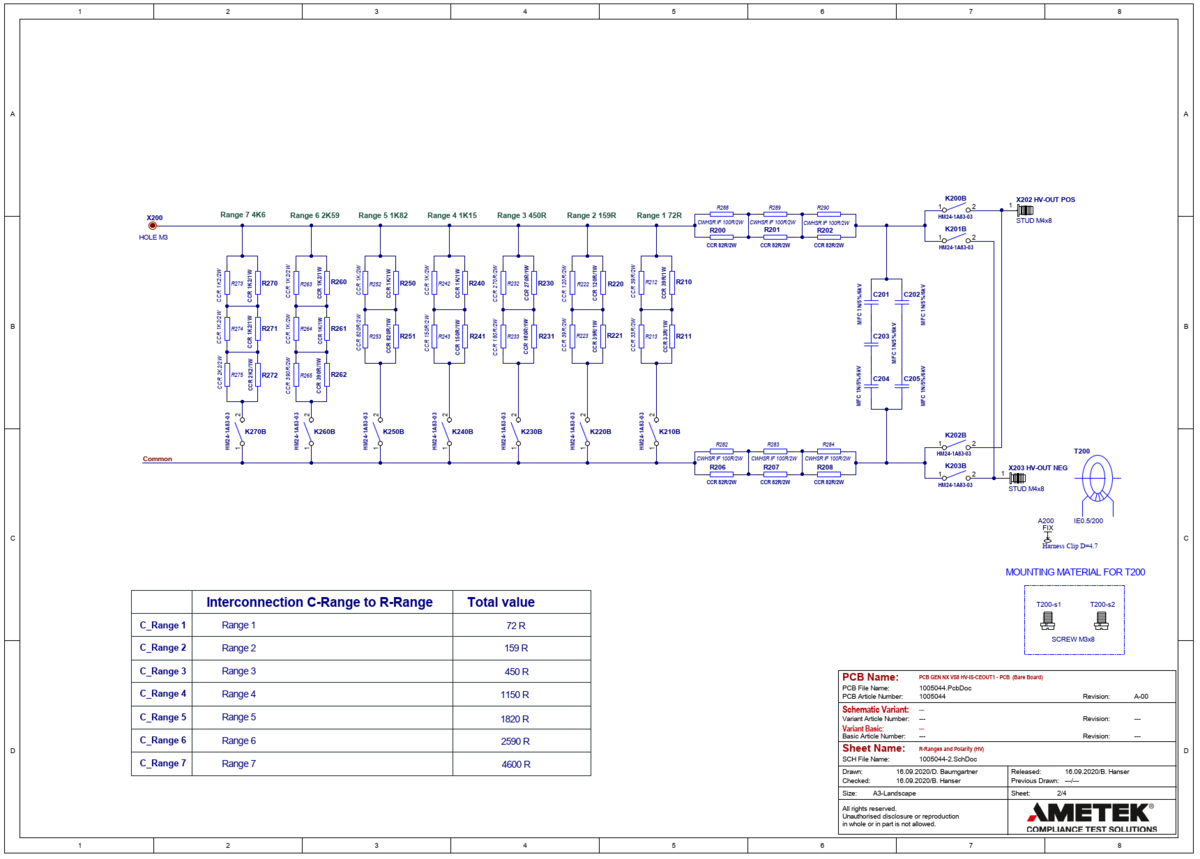
Task: Click the X200 HOLE M3 terminal symbol
Action: (153, 227)
